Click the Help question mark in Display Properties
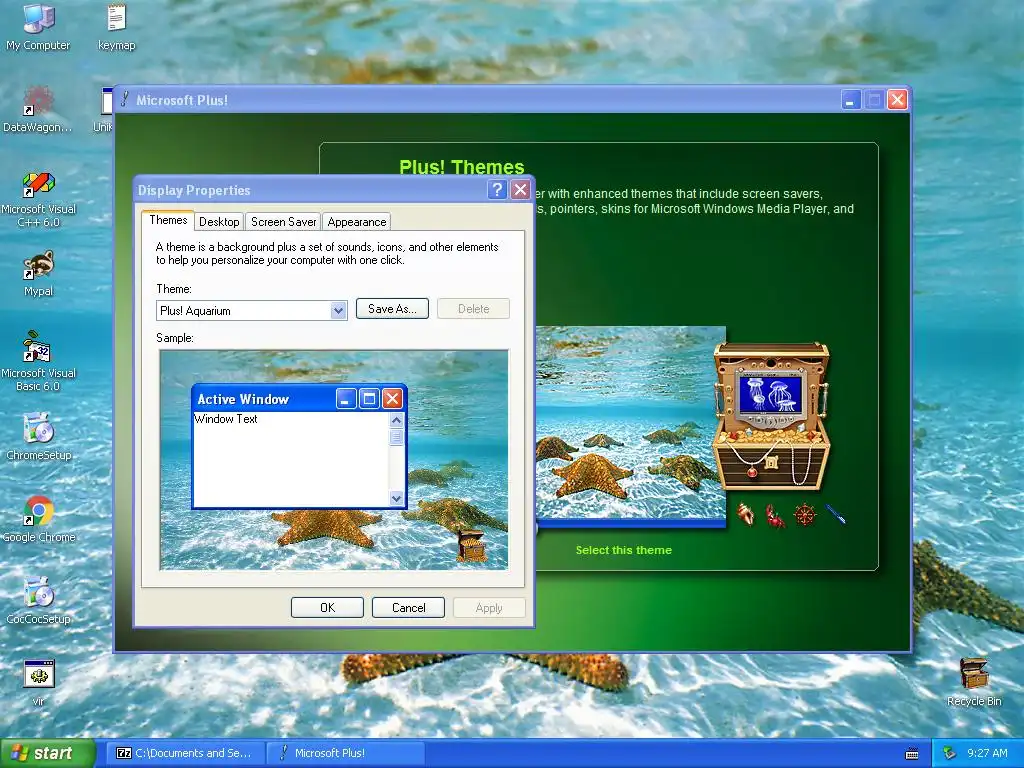 497,190
